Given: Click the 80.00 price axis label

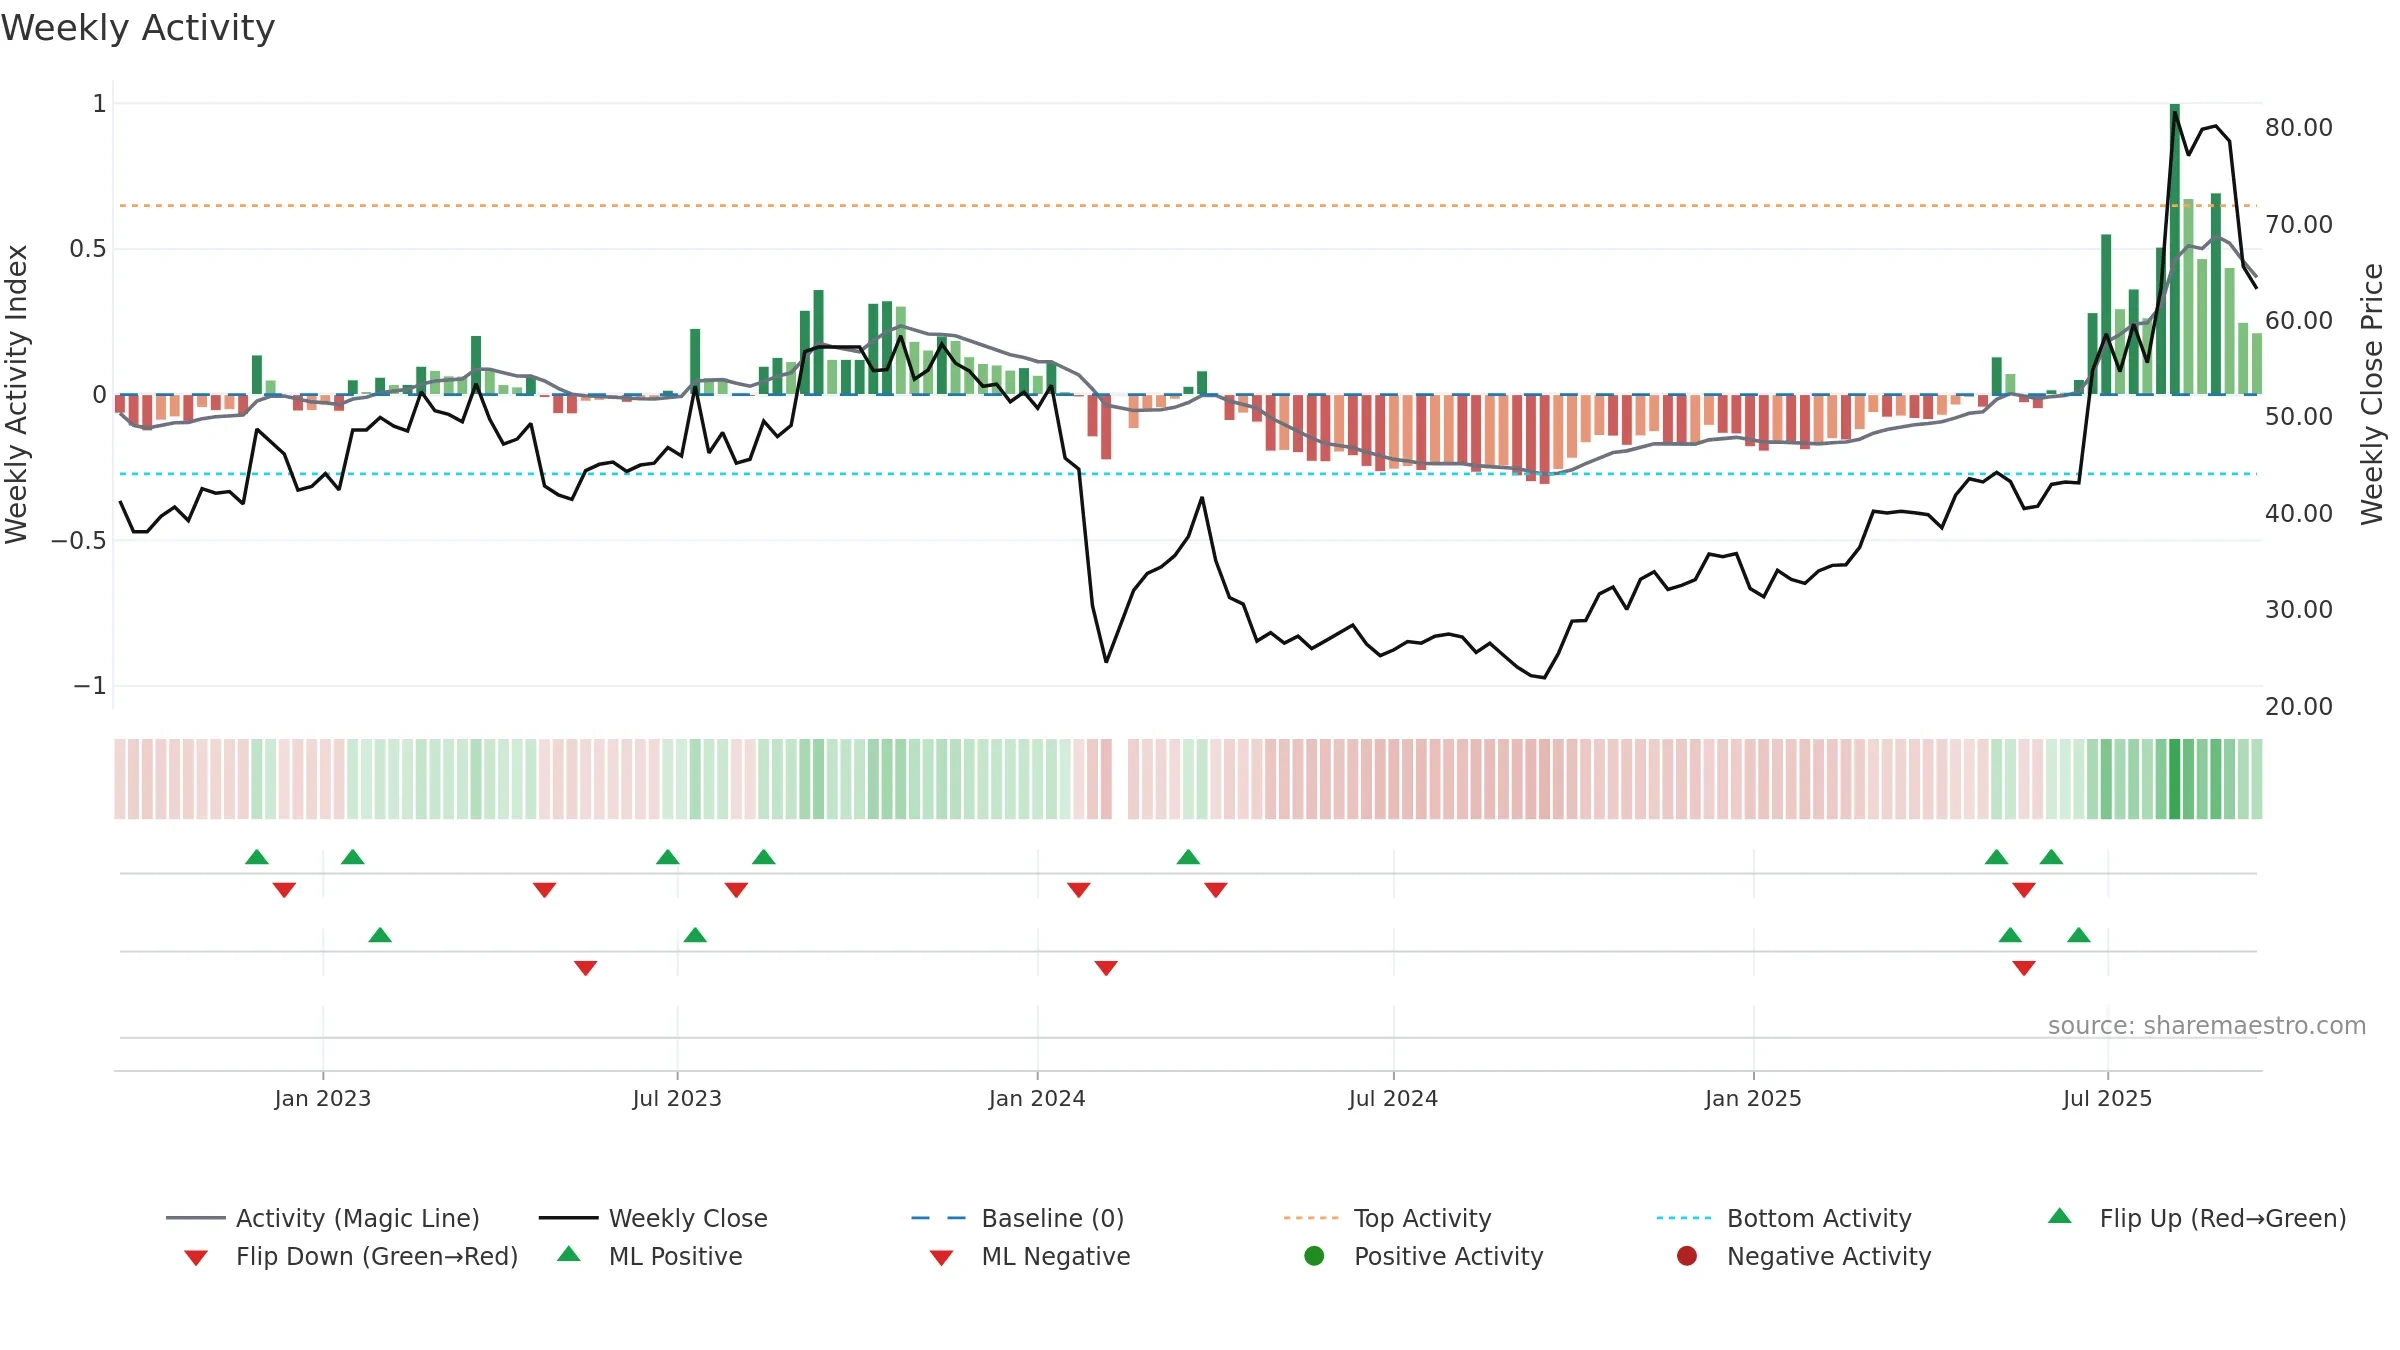Looking at the screenshot, I should click(x=2298, y=127).
